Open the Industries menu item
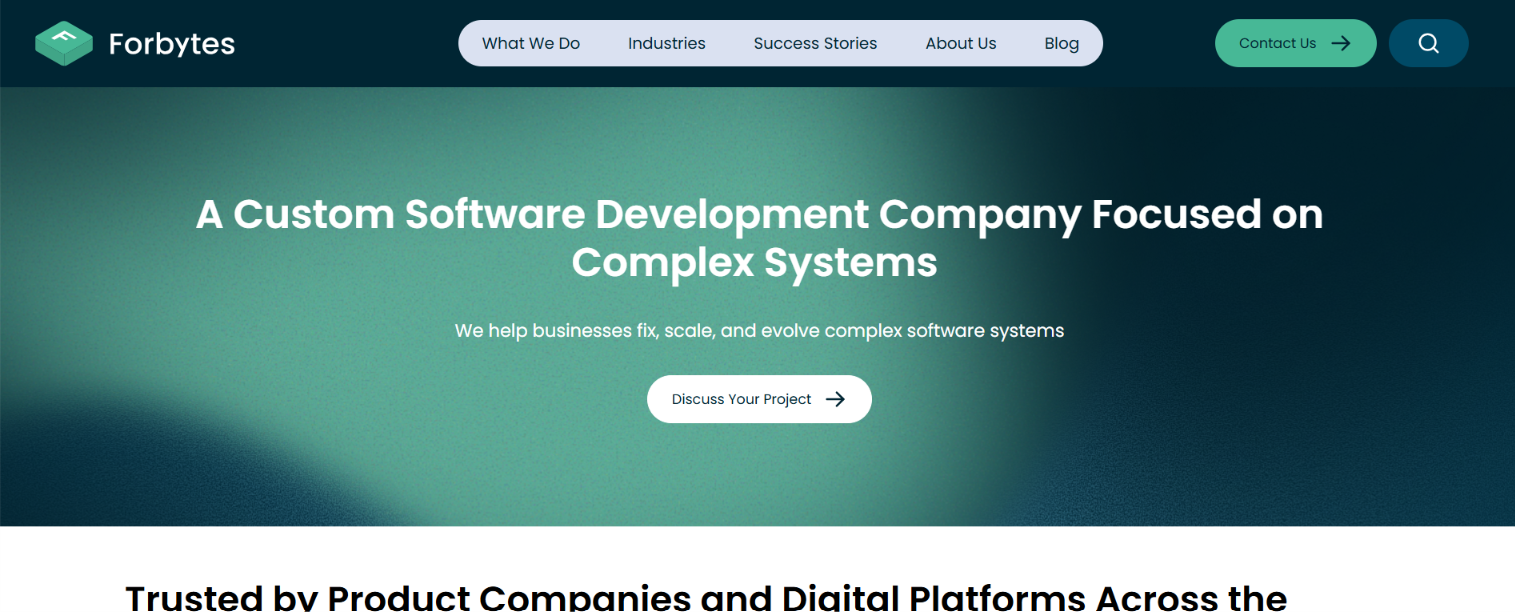This screenshot has width=1515, height=612. click(667, 43)
